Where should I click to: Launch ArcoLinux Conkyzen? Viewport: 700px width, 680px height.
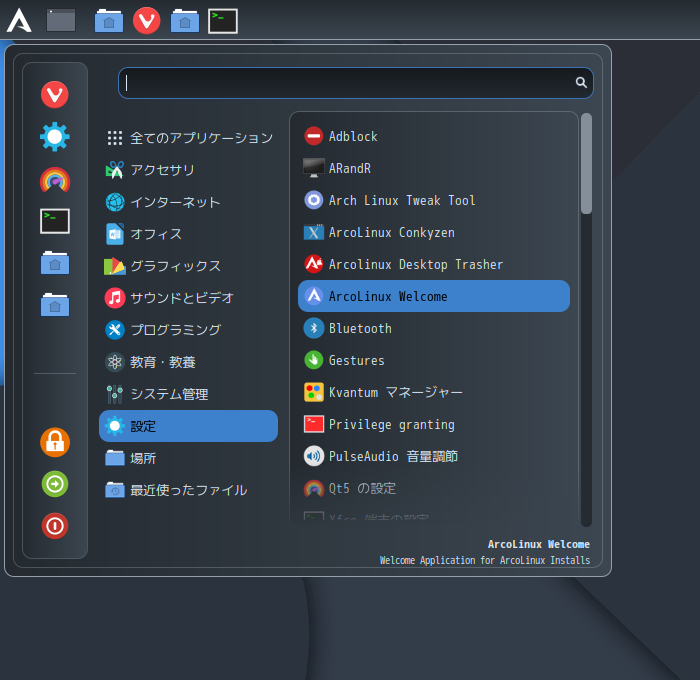(434, 232)
